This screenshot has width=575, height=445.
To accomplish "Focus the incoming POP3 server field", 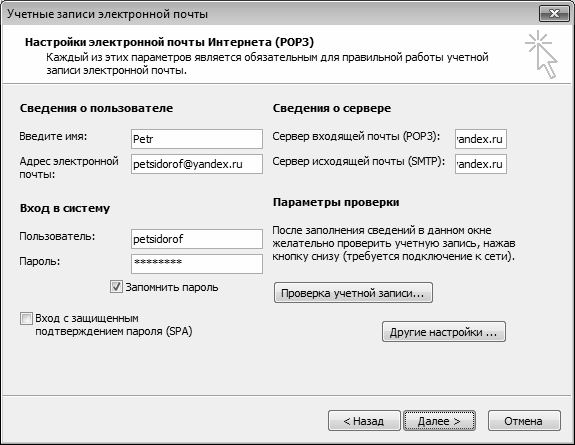I will (x=481, y=139).
